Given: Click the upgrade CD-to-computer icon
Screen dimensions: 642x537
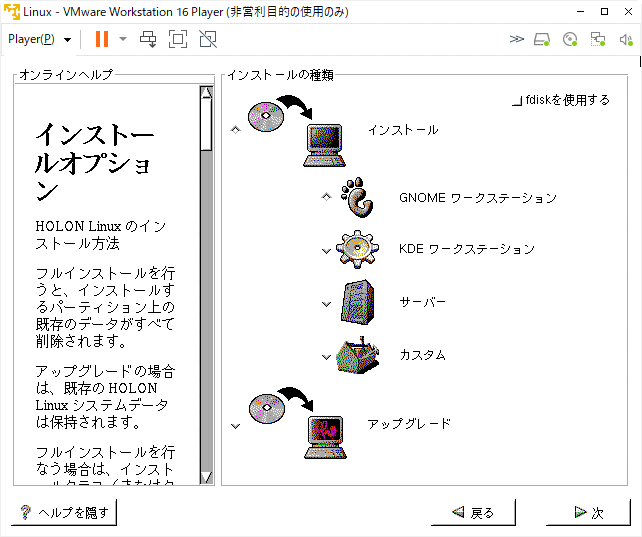Looking at the screenshot, I should point(298,423).
